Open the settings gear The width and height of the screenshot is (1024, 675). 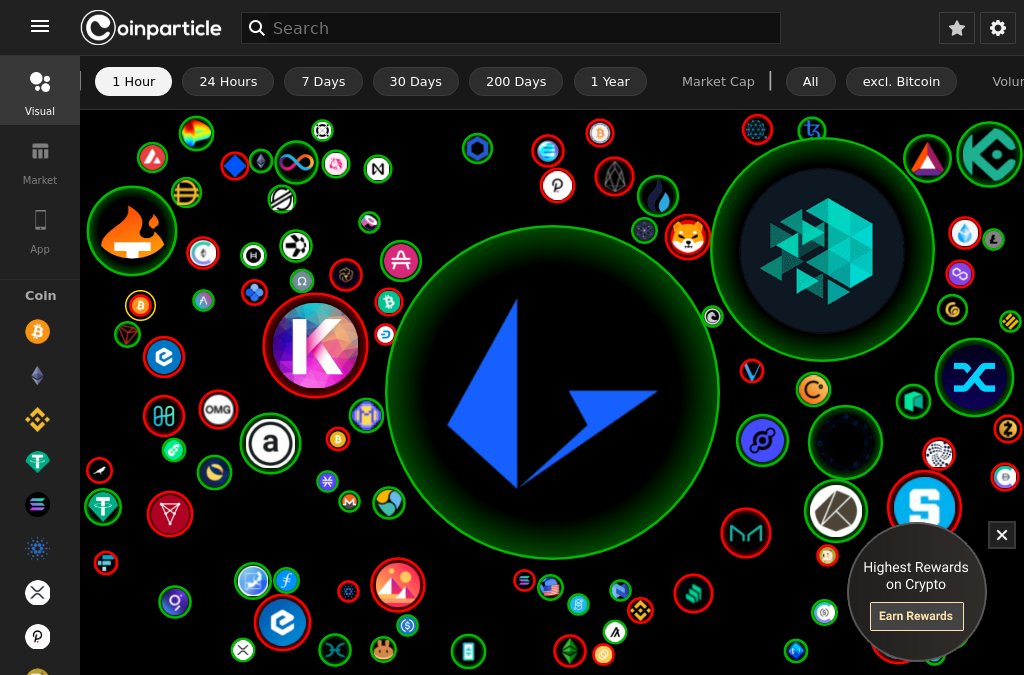pos(997,27)
